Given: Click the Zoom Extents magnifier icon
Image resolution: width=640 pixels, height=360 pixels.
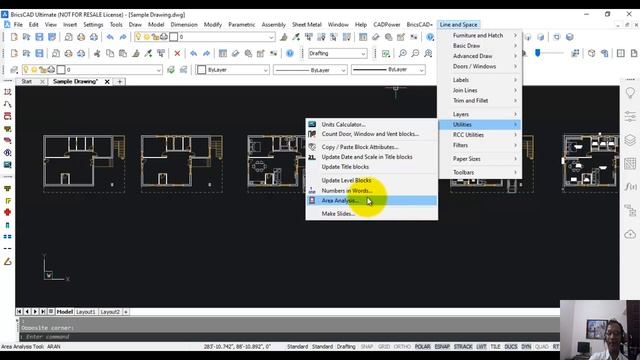Looking at the screenshot, I should (428, 53).
